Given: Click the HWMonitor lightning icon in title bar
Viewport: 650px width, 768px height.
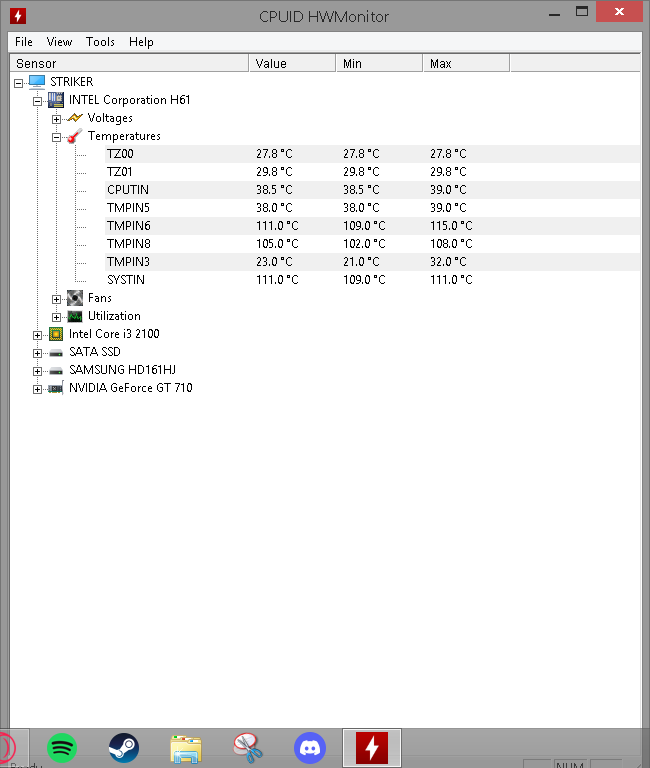Looking at the screenshot, I should pos(18,16).
